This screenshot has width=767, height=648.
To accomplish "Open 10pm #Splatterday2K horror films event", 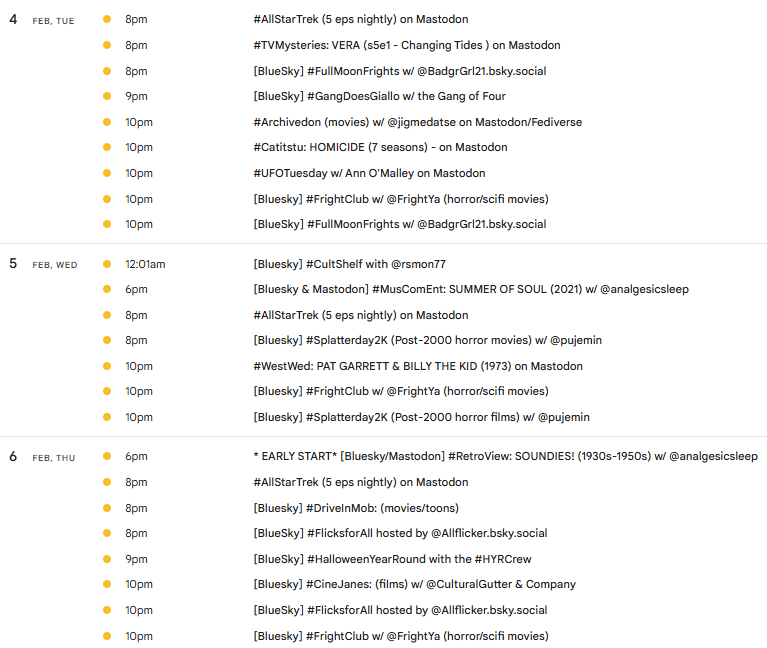I will tap(421, 417).
